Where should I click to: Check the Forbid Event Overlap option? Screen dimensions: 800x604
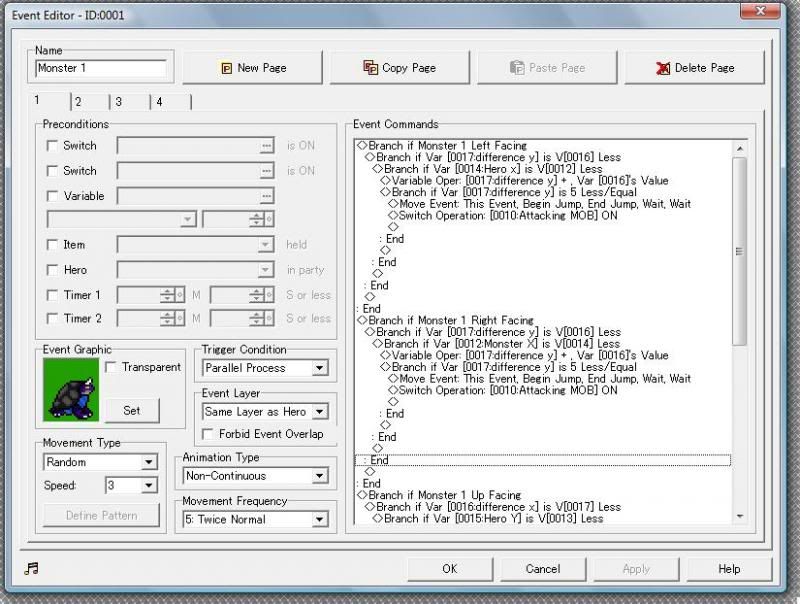[x=209, y=434]
